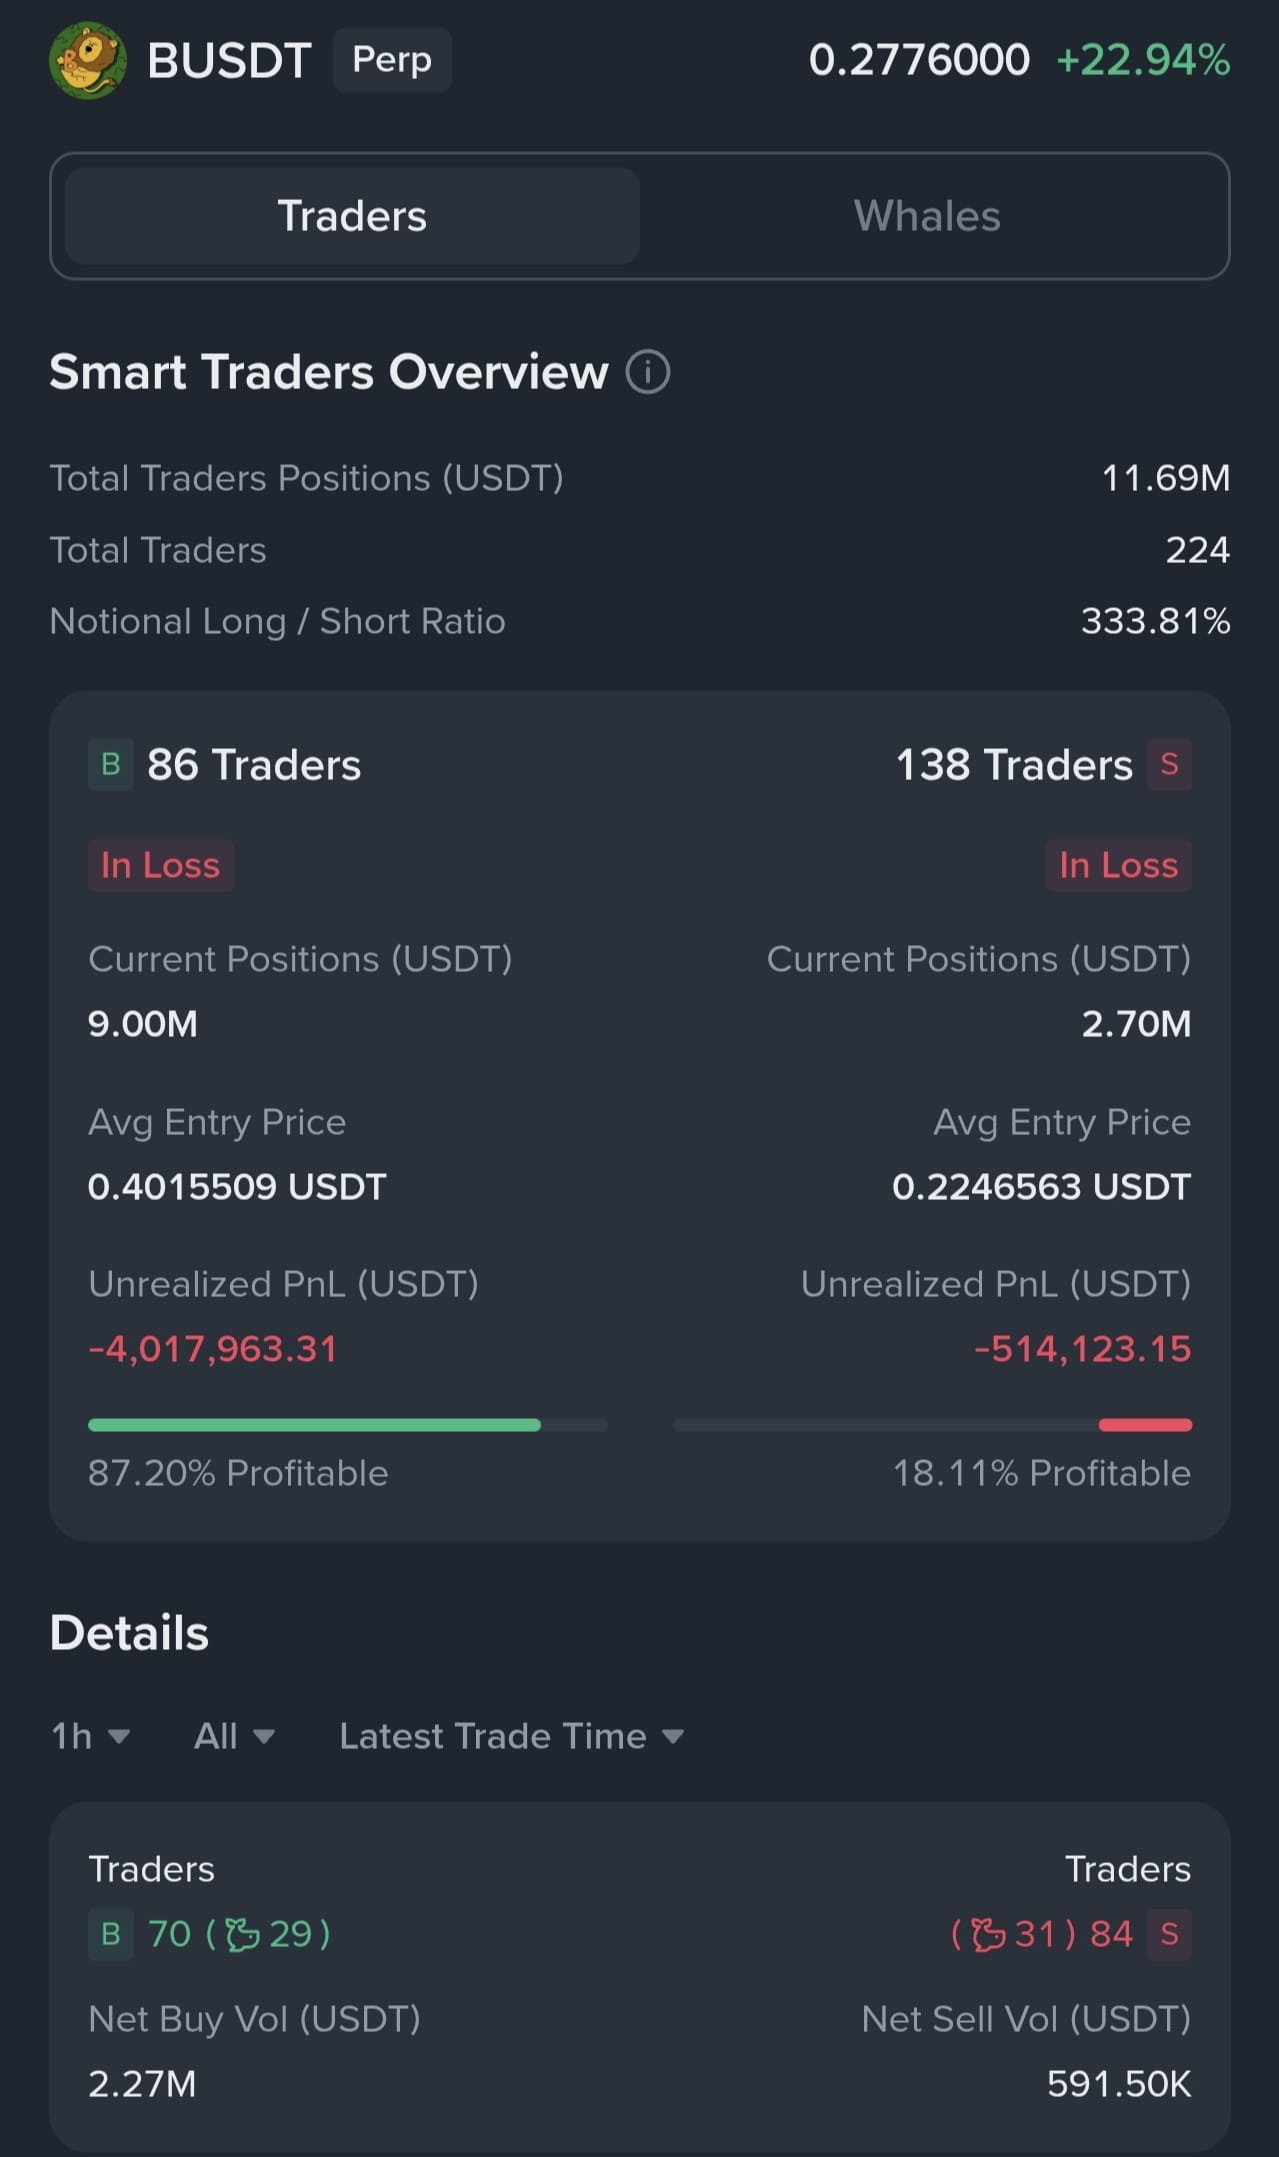Image resolution: width=1279 pixels, height=2157 pixels.
Task: Open the 1h timeframe dropdown
Action: [91, 1736]
